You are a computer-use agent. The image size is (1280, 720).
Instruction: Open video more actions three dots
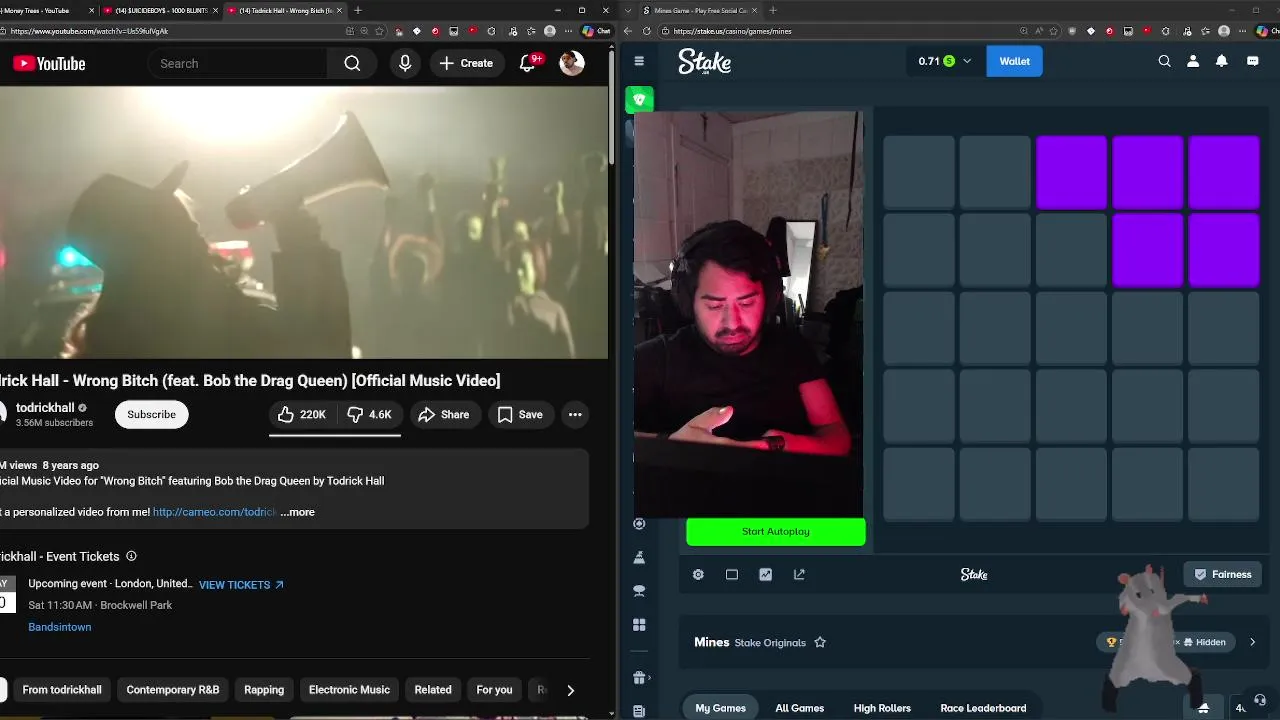click(575, 414)
